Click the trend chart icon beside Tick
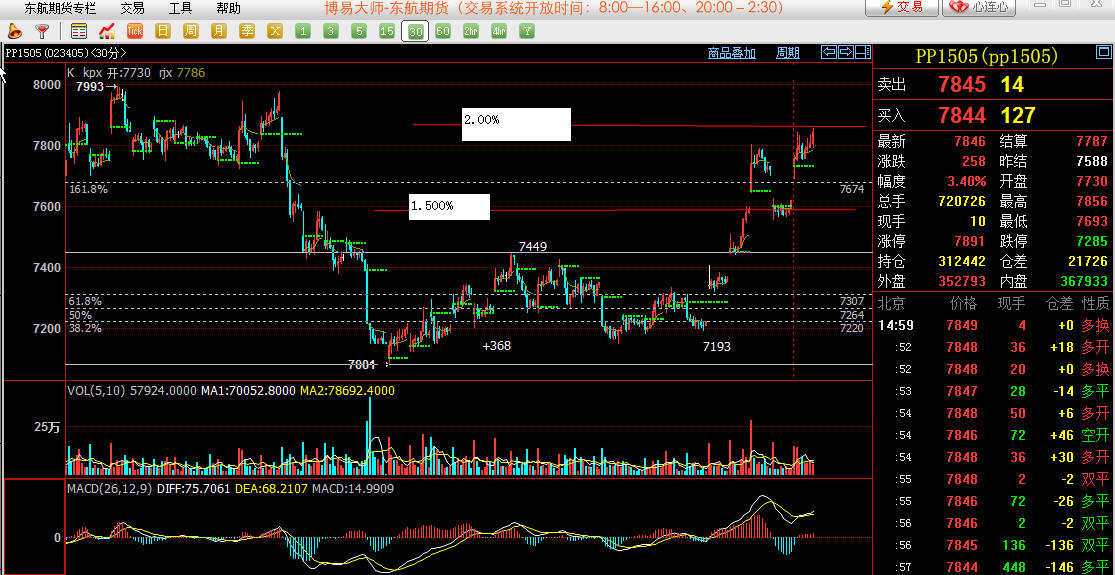This screenshot has width=1115, height=575. (x=106, y=31)
